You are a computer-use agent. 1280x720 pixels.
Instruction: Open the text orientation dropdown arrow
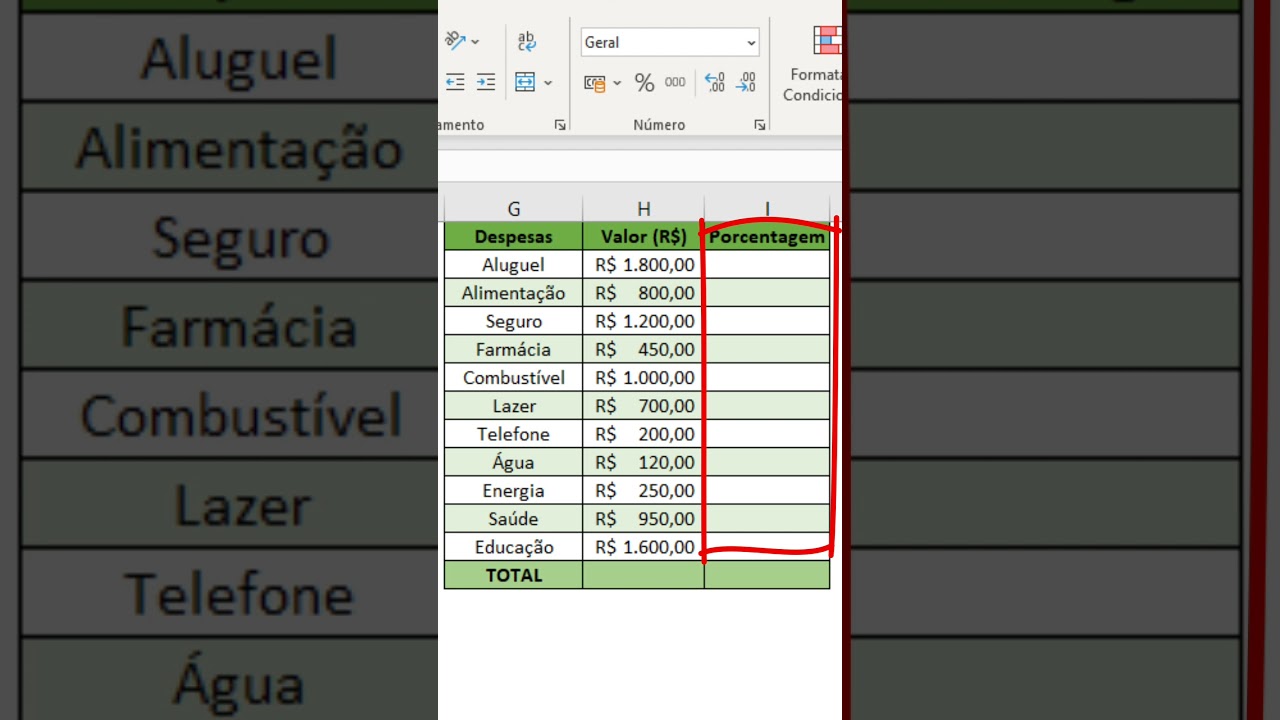coord(475,42)
